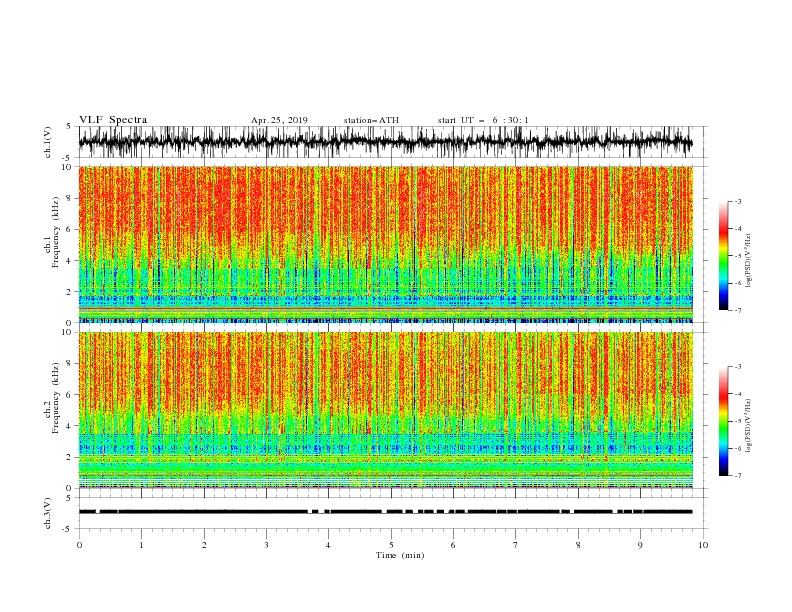This screenshot has height=612, width=792.
Task: Click inside the ch.1 spectrogram panel
Action: (x=385, y=244)
